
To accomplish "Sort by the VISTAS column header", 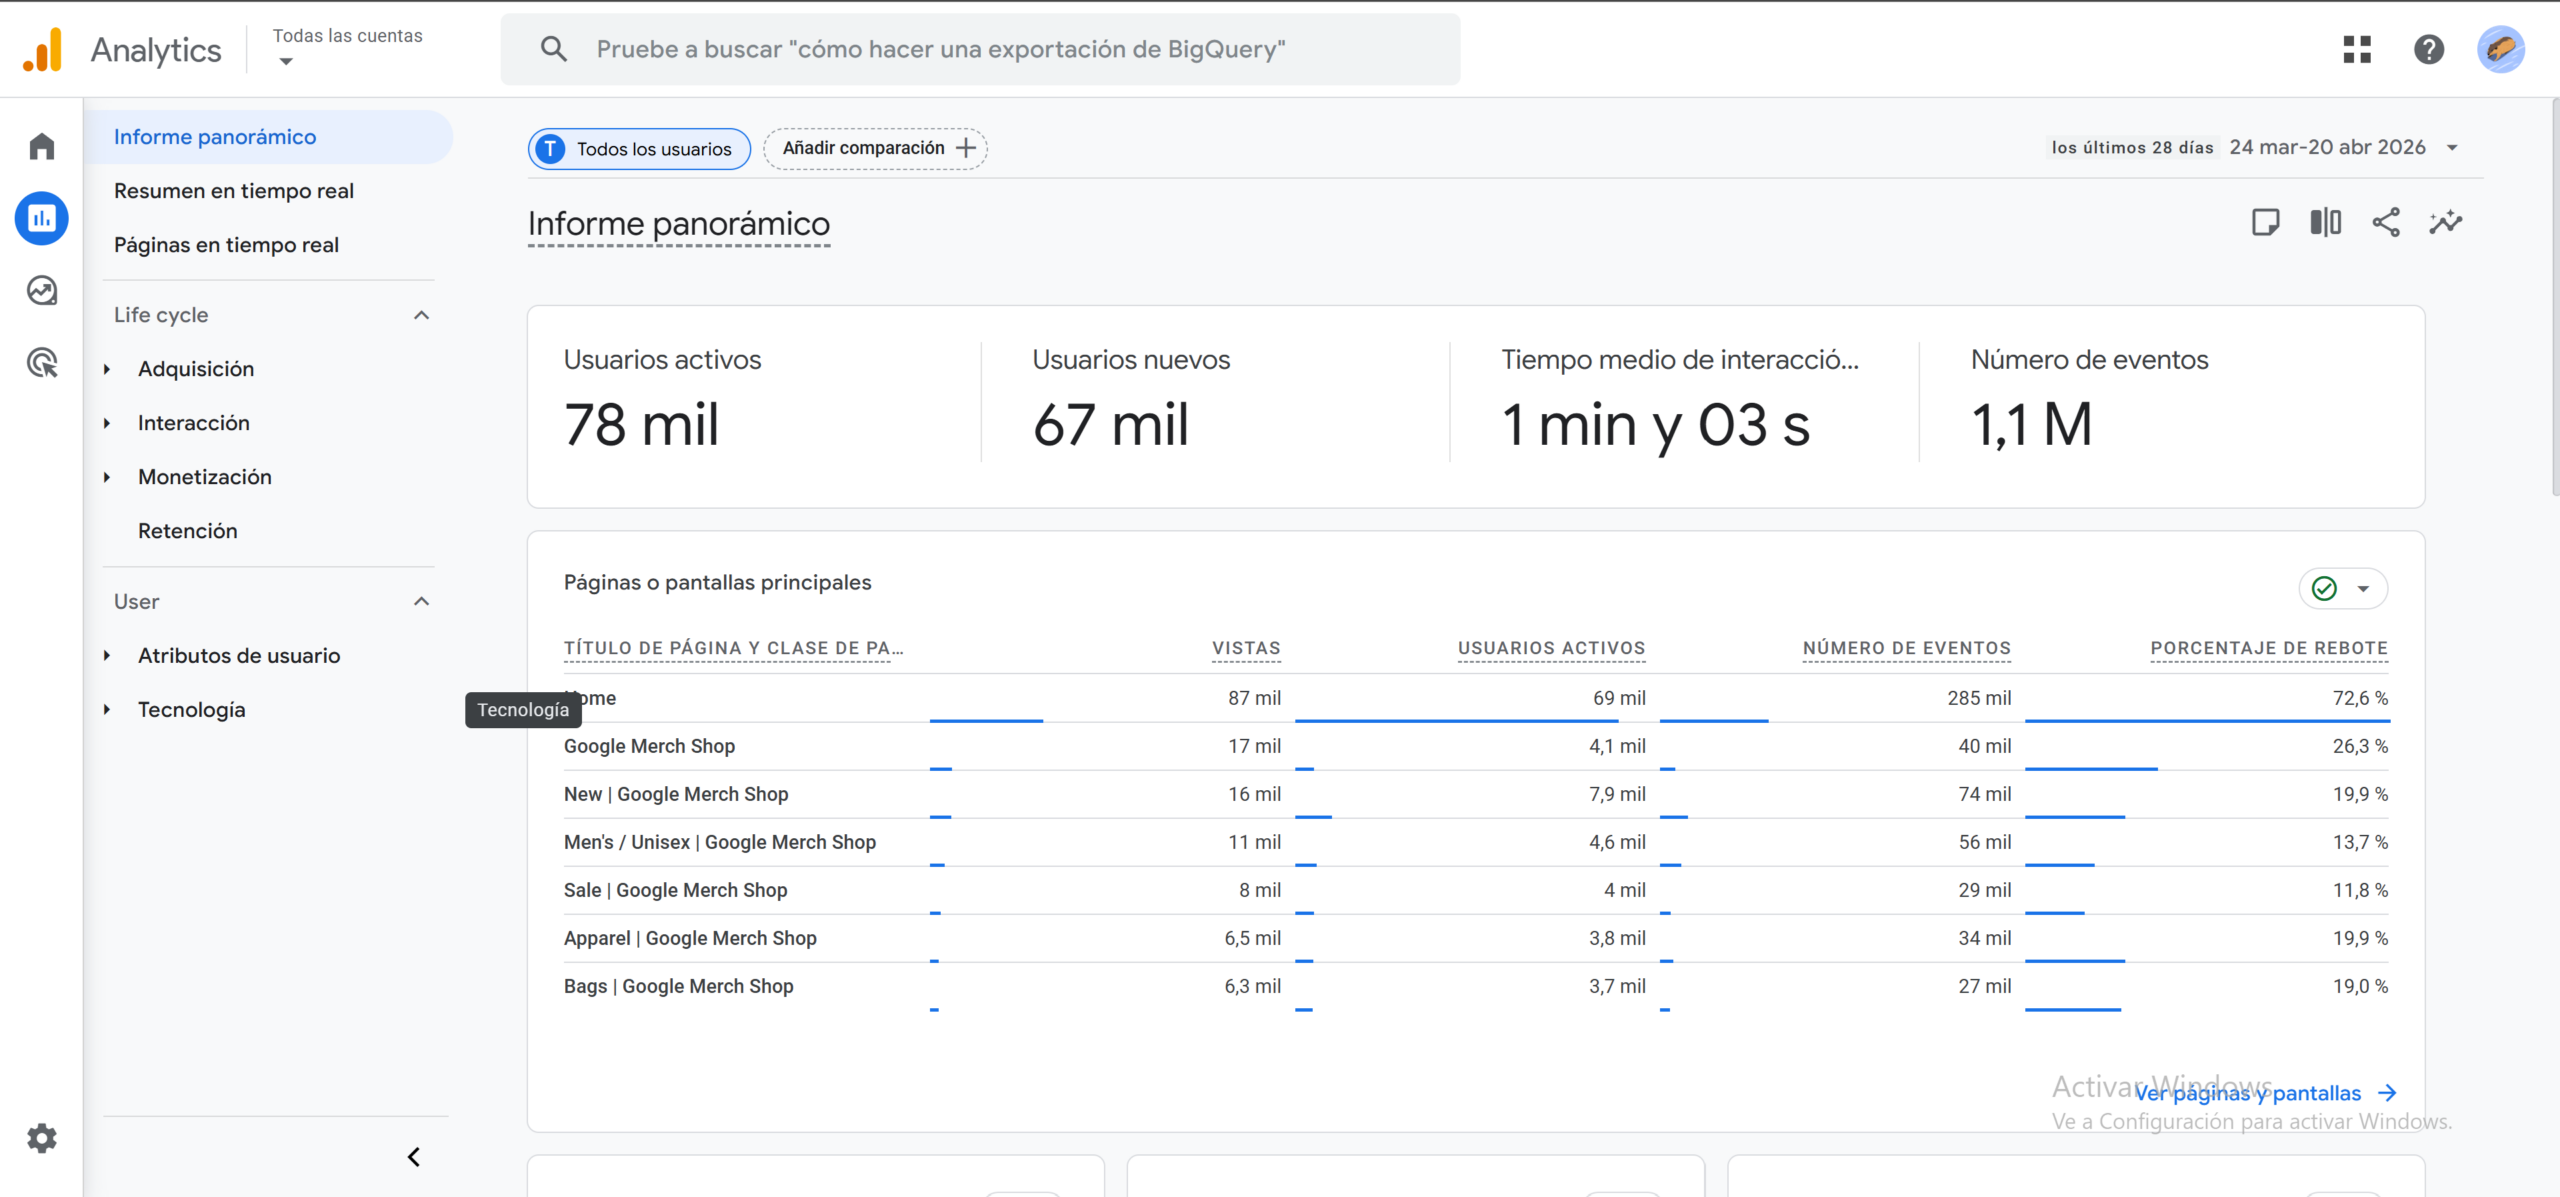I will tap(1246, 648).
